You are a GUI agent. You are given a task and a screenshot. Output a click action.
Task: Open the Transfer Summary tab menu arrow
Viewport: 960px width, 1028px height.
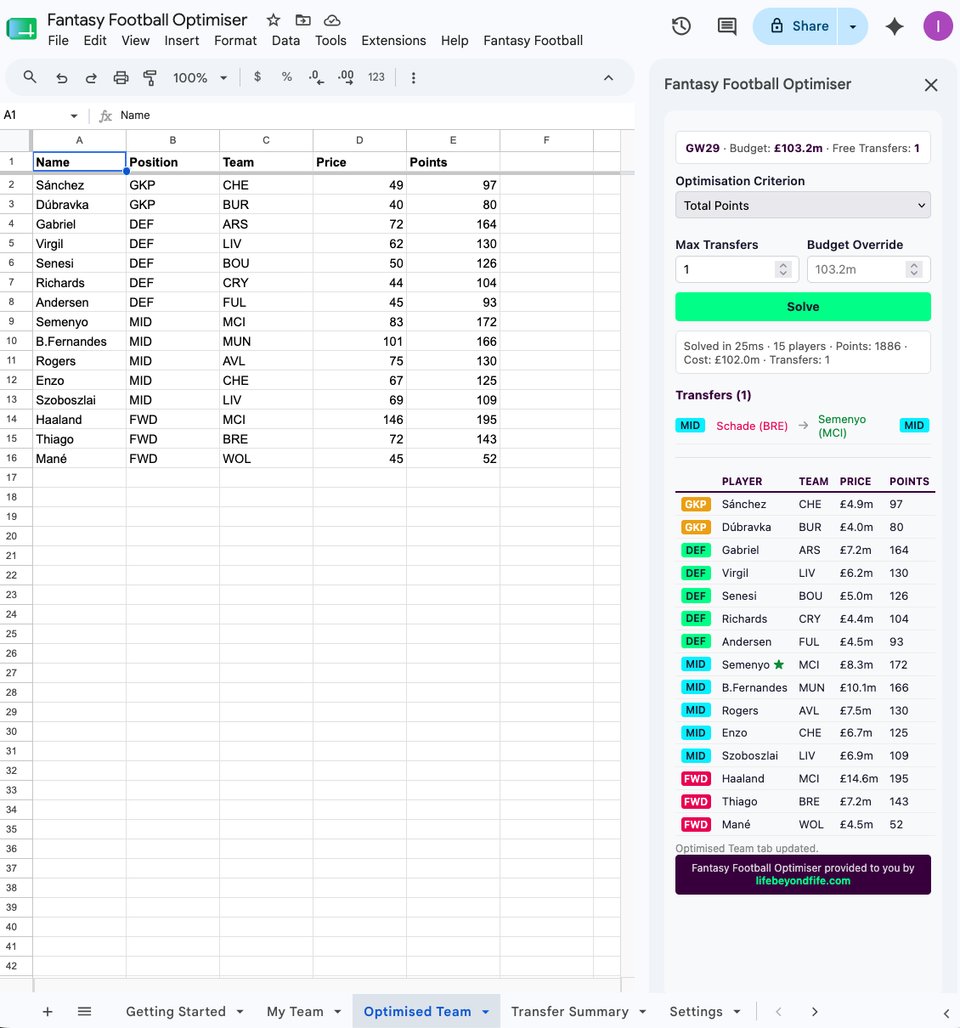tap(643, 1012)
